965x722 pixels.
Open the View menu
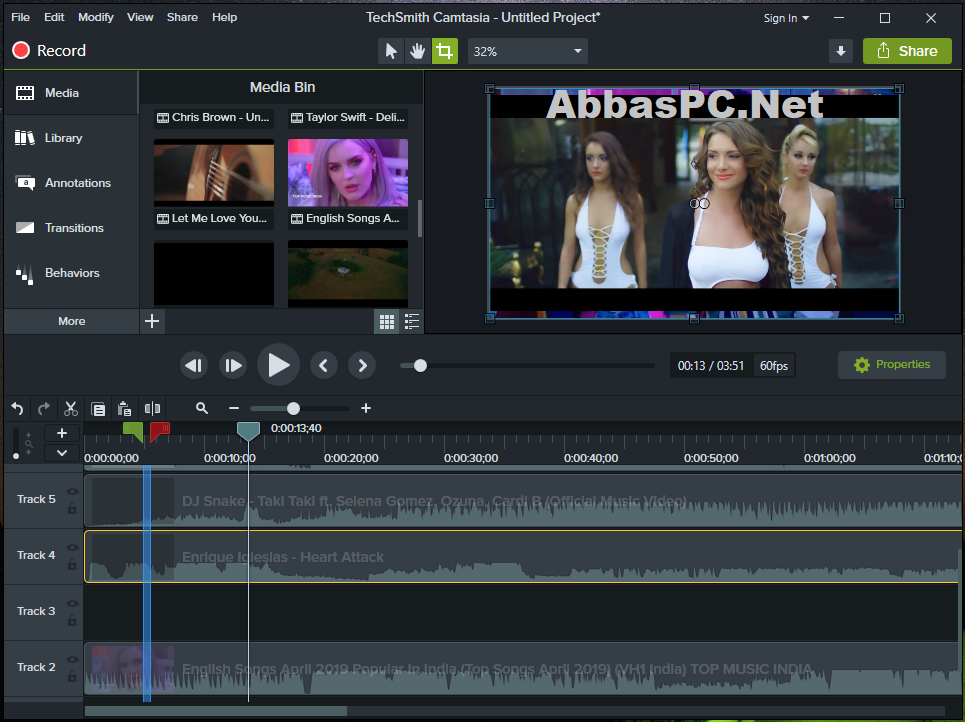[x=140, y=17]
